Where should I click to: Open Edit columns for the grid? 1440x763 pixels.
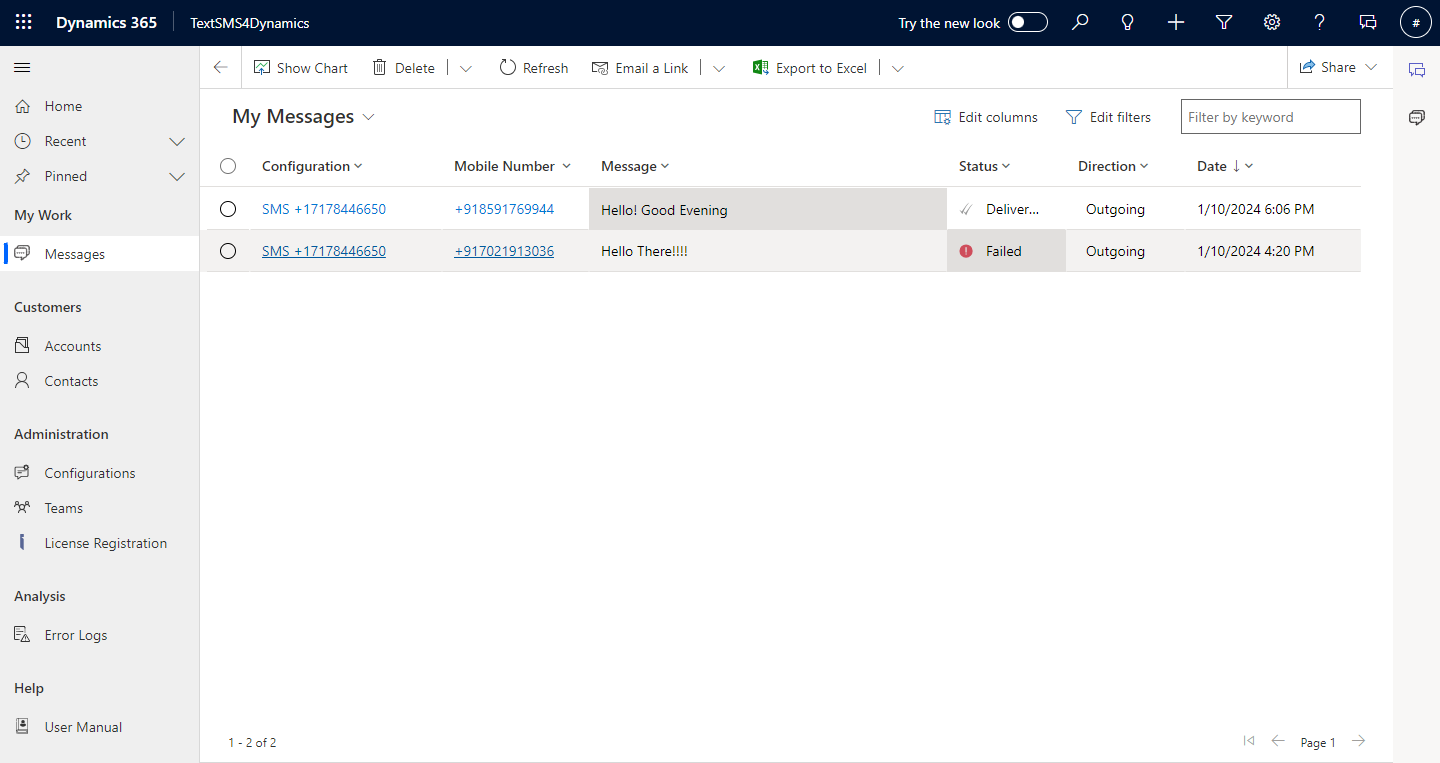986,116
